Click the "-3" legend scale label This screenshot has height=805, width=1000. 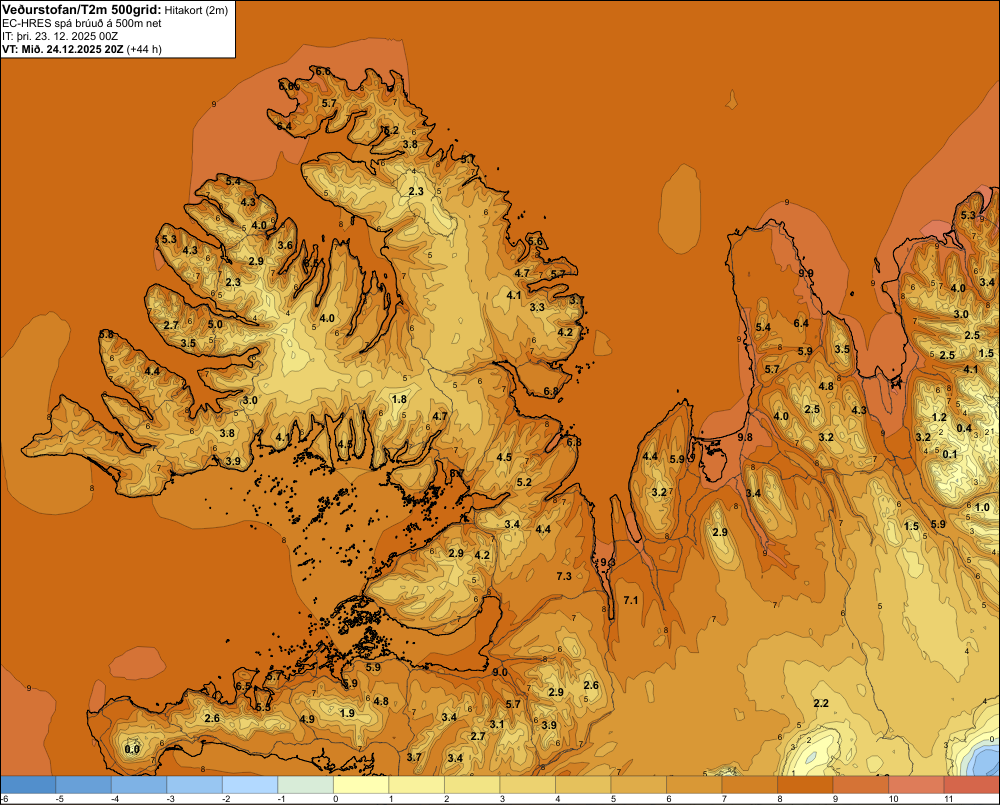point(168,799)
